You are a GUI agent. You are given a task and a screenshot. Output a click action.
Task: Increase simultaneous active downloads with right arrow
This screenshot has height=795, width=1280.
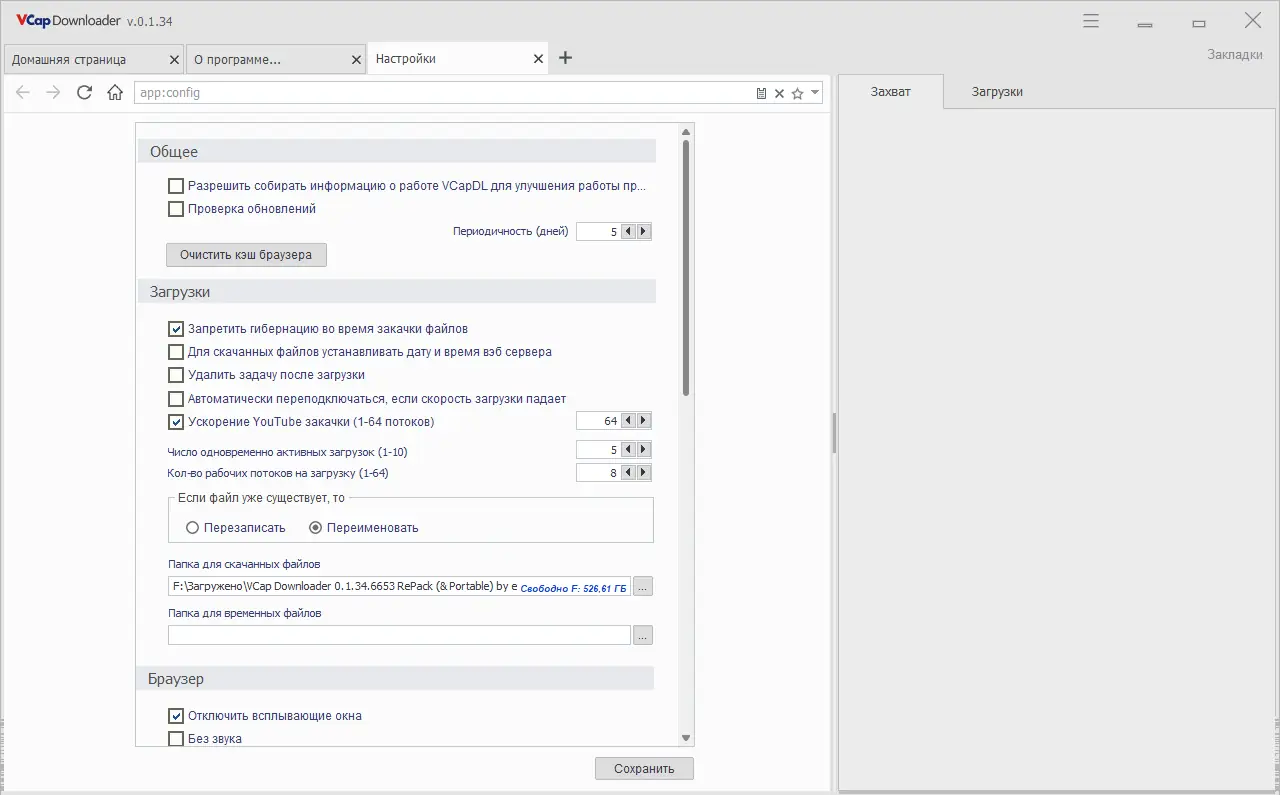pos(643,451)
